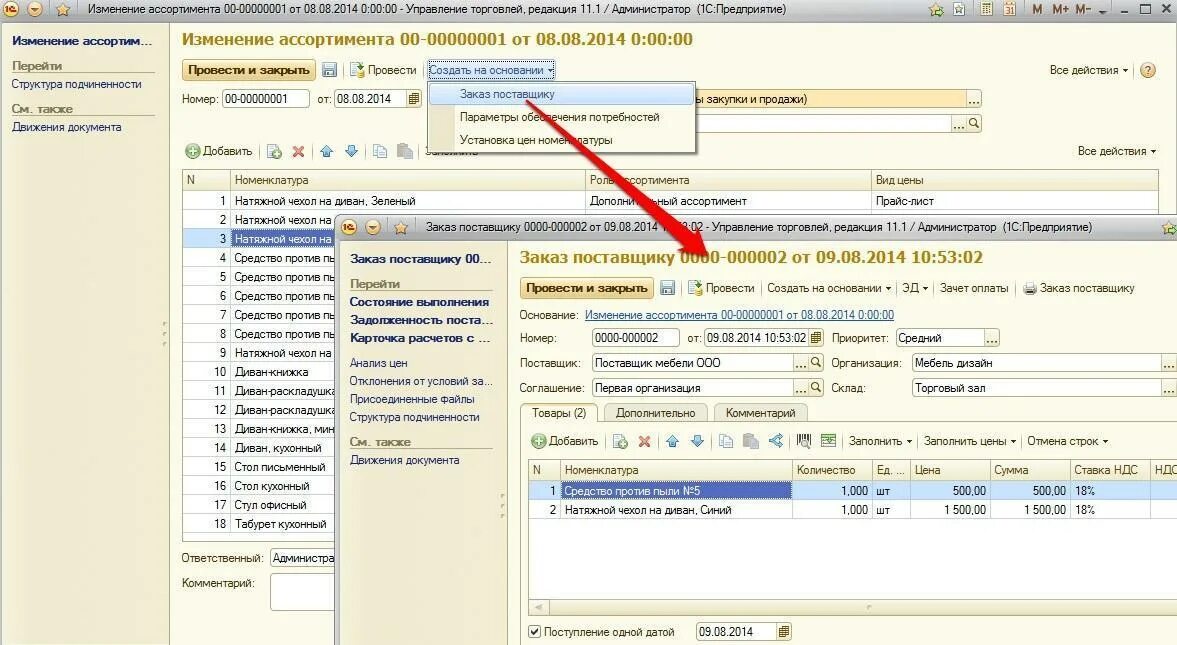Click the star favorites icon in supplier order title bar
Image resolution: width=1177 pixels, height=645 pixels.
401,228
